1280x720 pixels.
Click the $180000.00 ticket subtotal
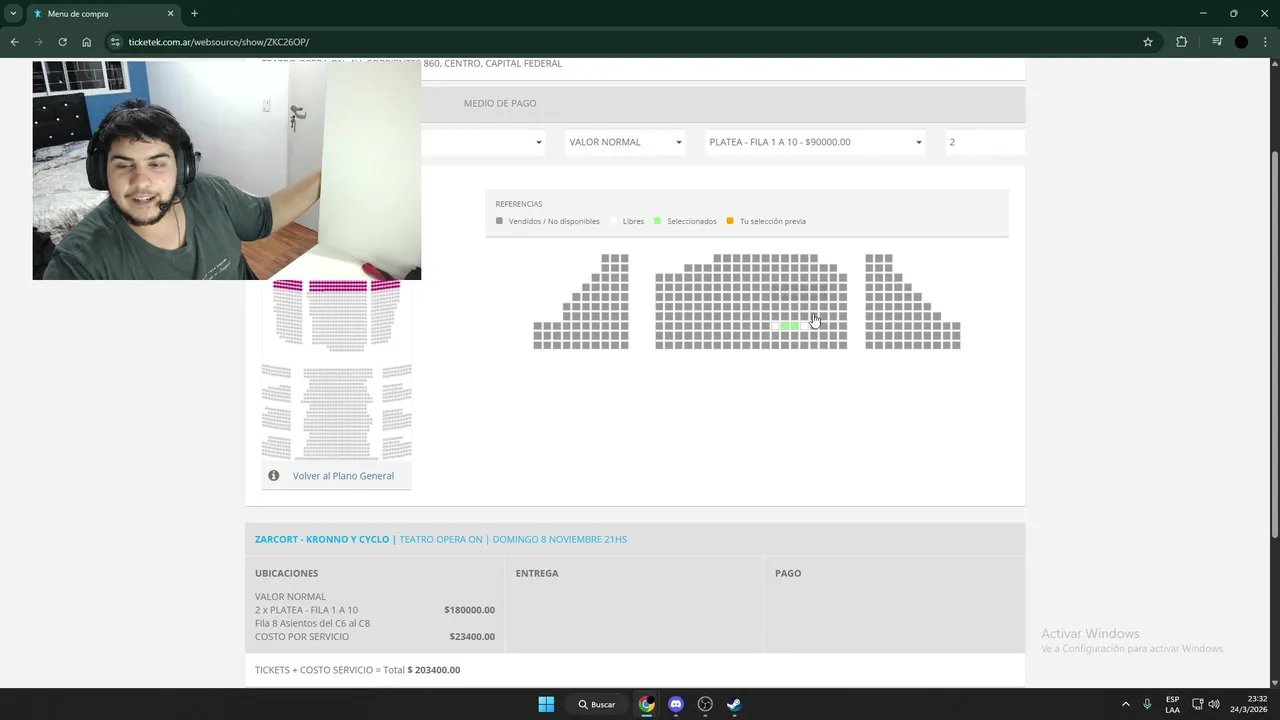point(469,610)
